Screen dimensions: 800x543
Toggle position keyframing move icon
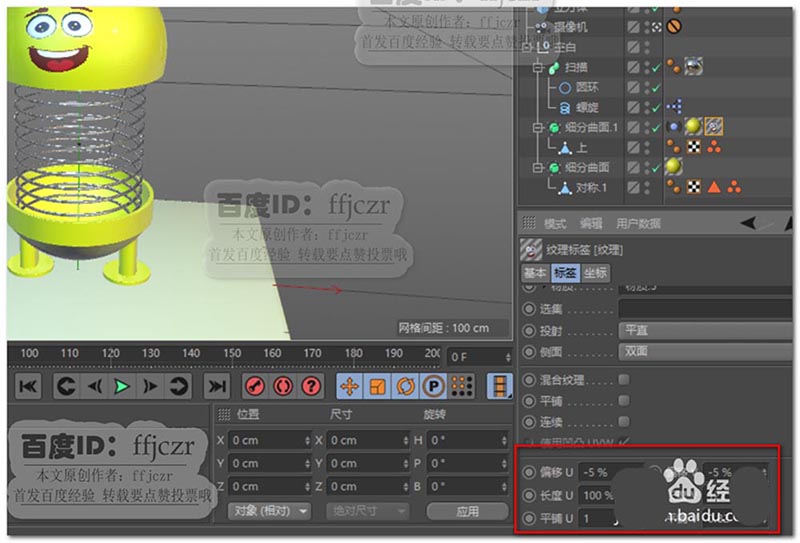coord(349,386)
